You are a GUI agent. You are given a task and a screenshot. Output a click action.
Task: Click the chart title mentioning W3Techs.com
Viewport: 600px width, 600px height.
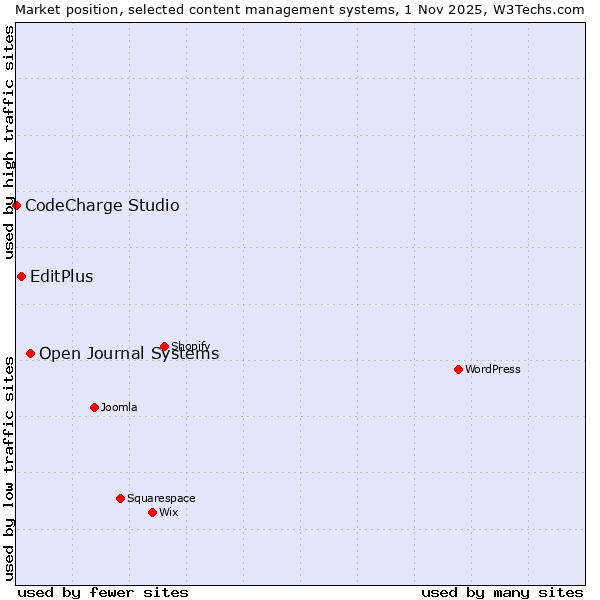pyautogui.click(x=300, y=9)
